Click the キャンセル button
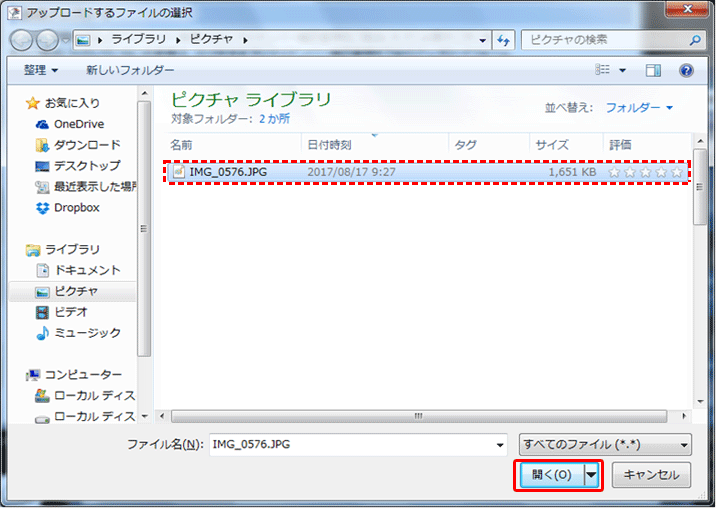Screen dimensions: 717x508 pyautogui.click(x=651, y=475)
